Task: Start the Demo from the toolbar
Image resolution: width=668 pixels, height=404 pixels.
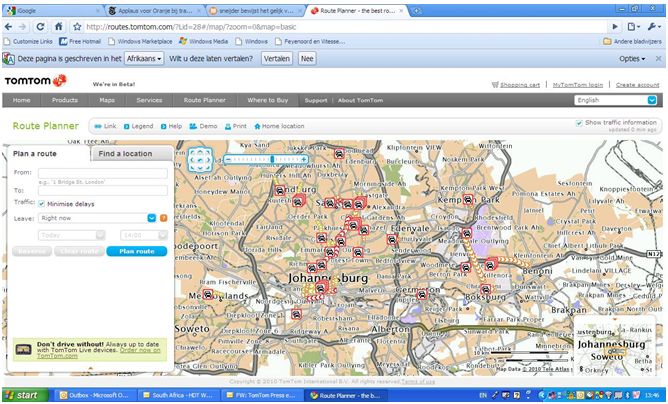Action: tap(203, 126)
